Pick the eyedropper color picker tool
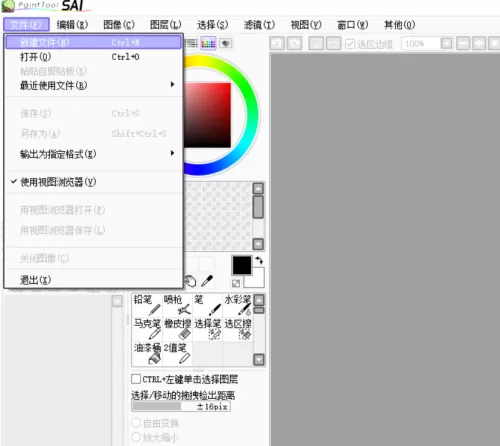500x446 pixels. point(207,281)
